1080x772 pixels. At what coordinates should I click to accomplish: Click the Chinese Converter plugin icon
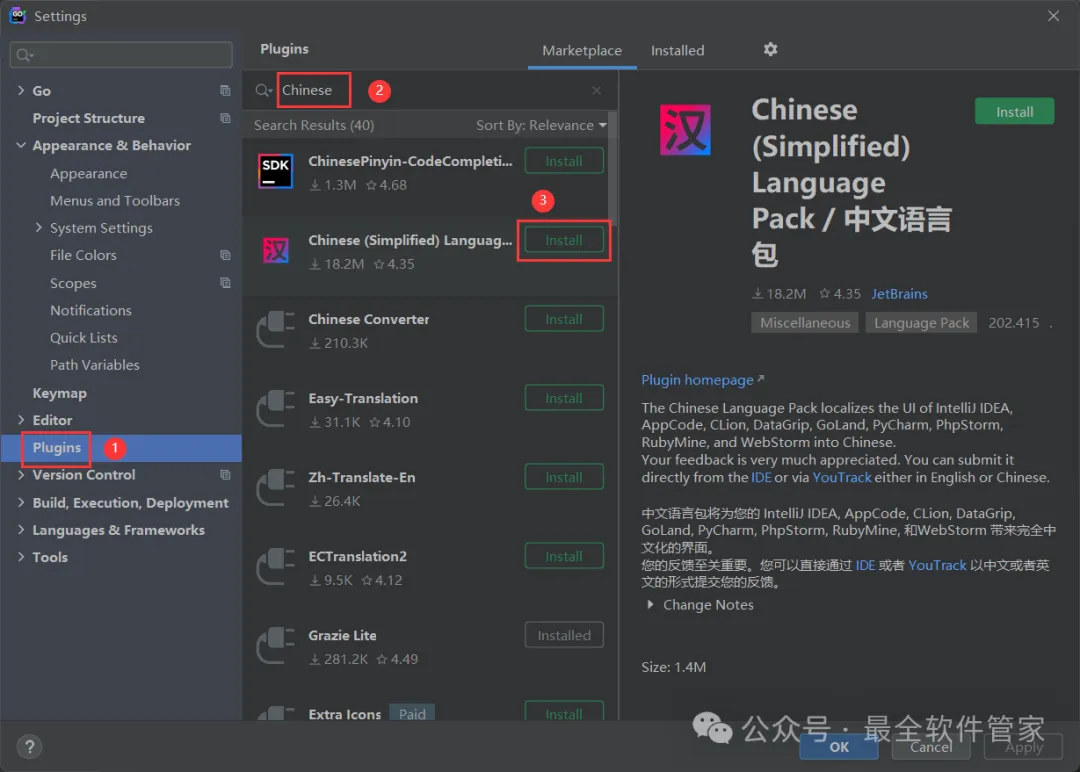point(276,329)
